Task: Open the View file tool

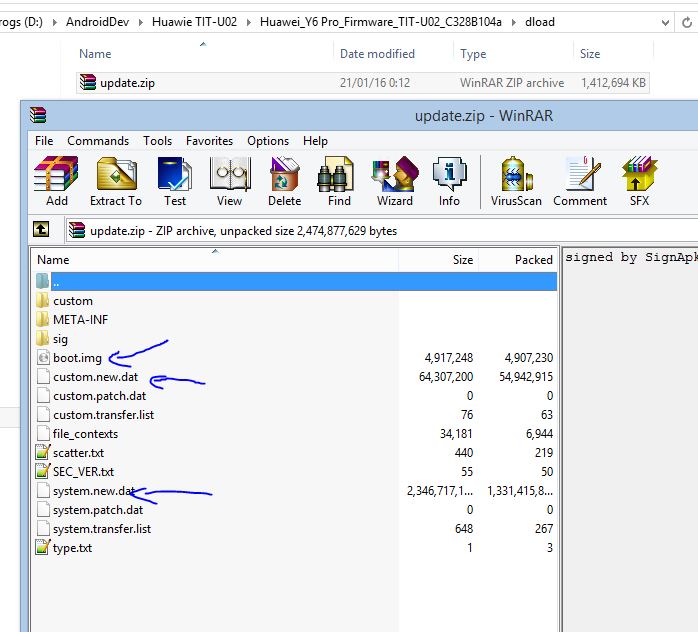Action: 229,181
